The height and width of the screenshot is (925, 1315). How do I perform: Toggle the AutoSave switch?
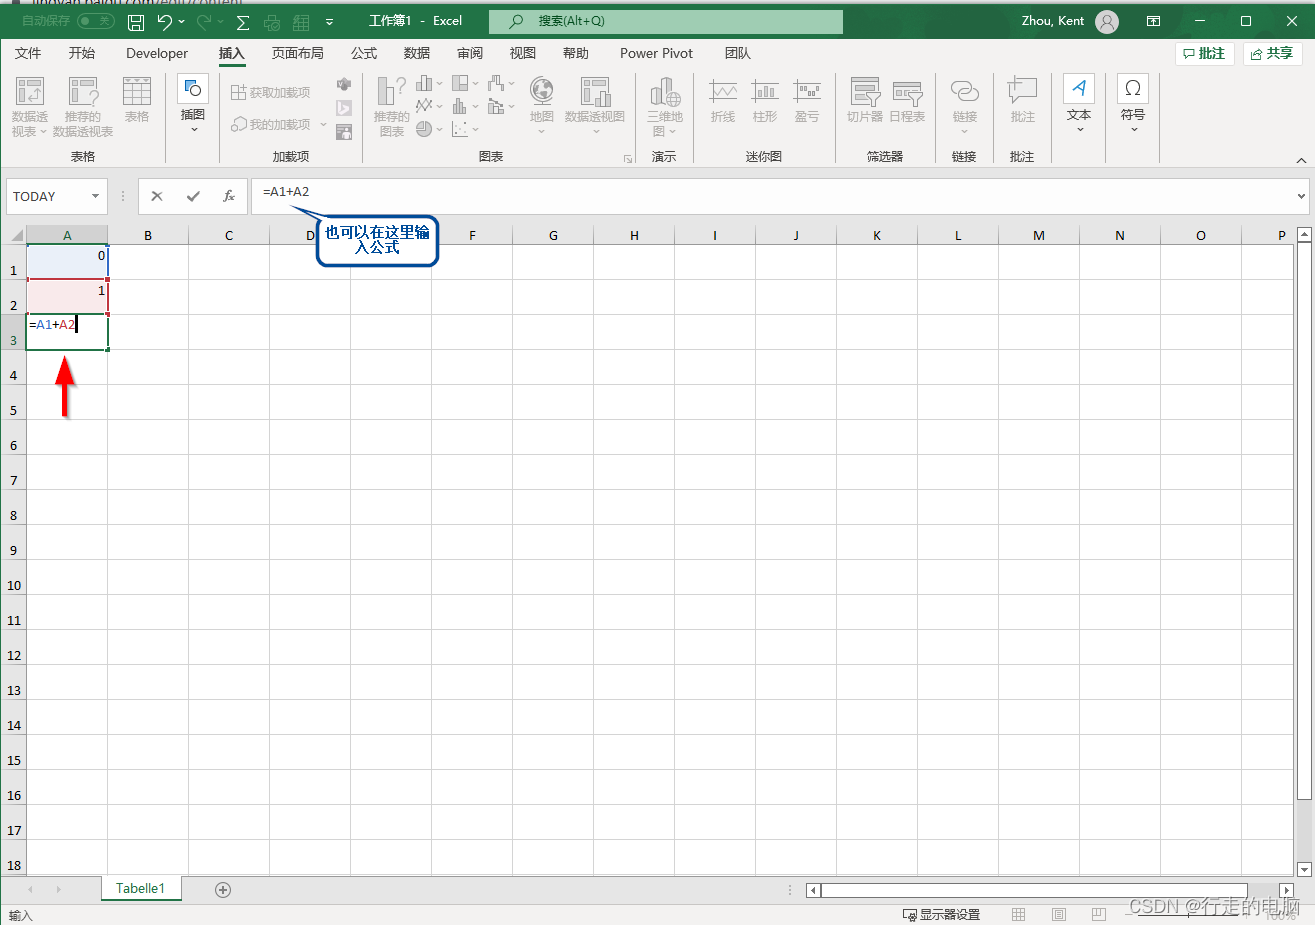(x=96, y=21)
